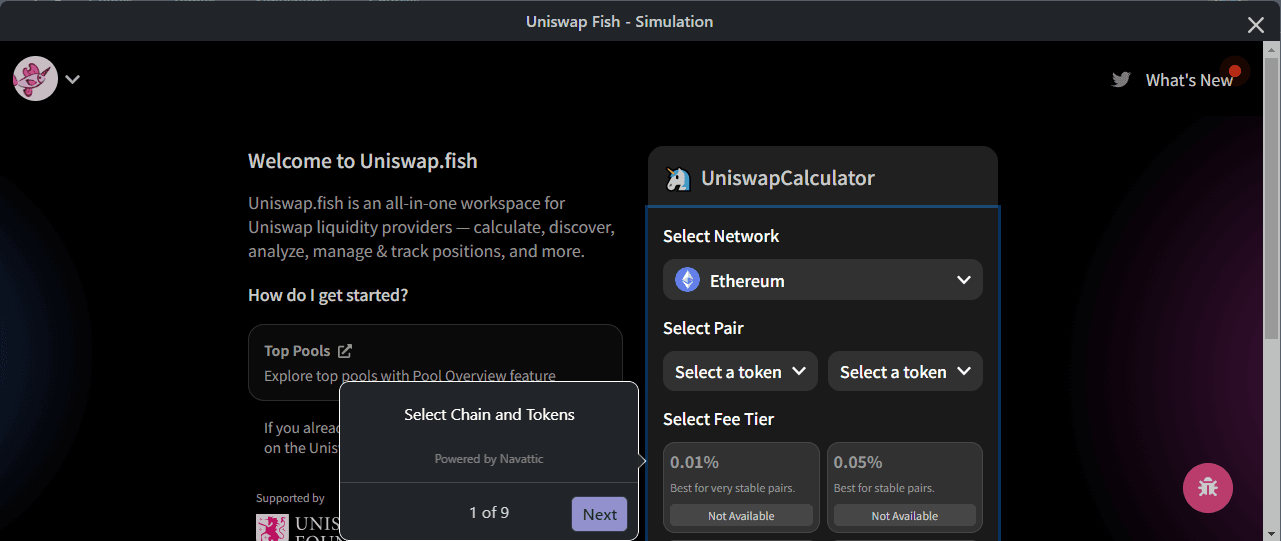Click the 1 of 9 step indicator
This screenshot has height=541, width=1281.
click(x=489, y=512)
